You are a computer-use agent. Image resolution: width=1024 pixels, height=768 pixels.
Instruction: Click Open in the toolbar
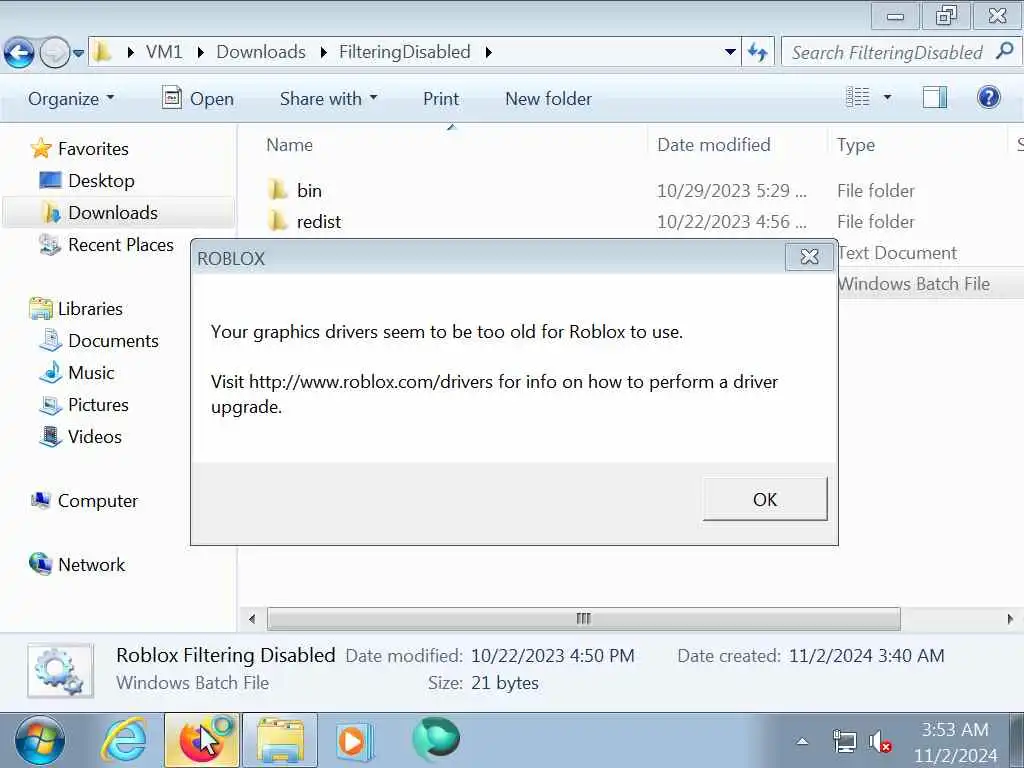coord(198,99)
